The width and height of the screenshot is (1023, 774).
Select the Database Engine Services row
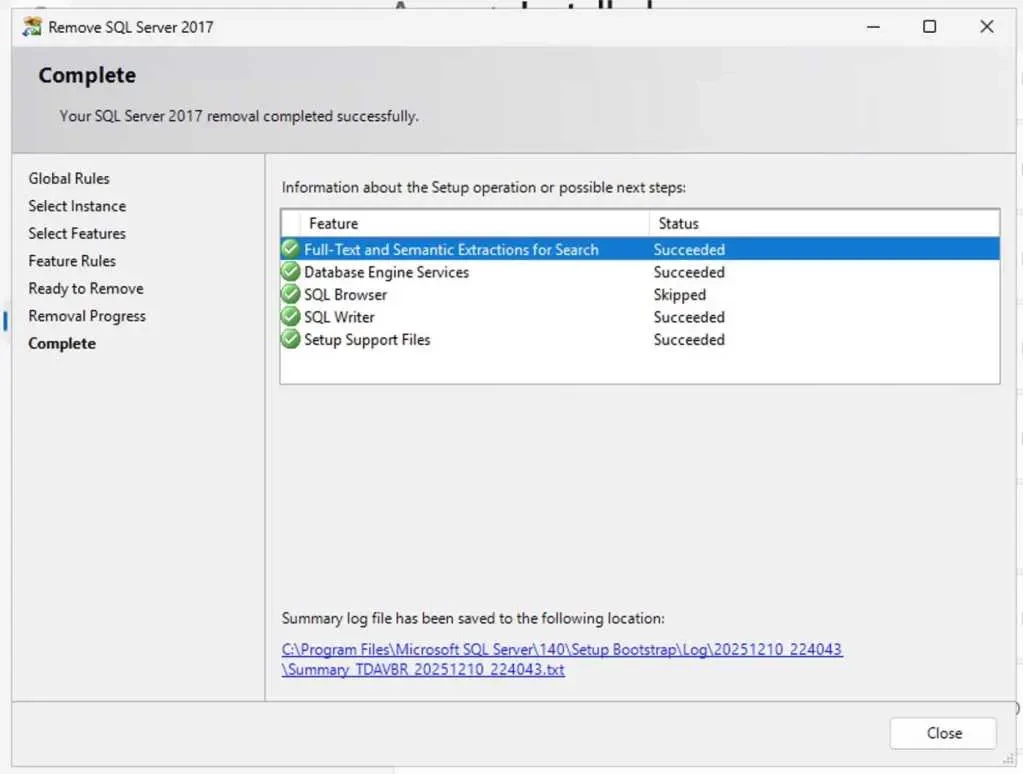point(386,272)
